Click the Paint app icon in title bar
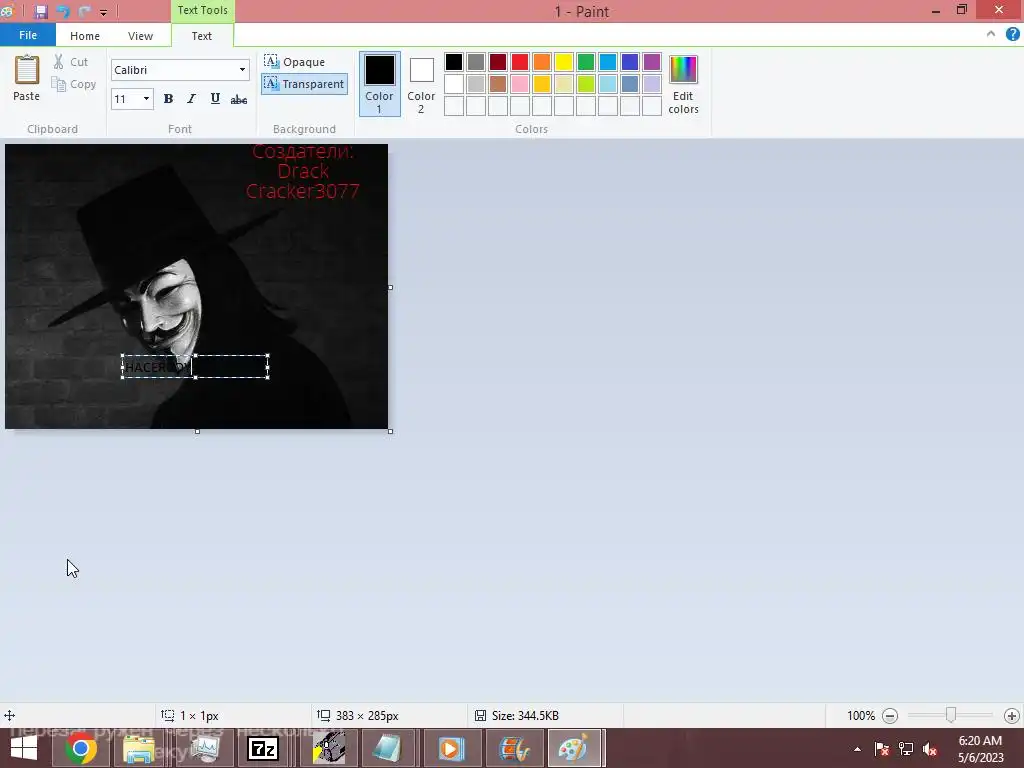 click(8, 11)
